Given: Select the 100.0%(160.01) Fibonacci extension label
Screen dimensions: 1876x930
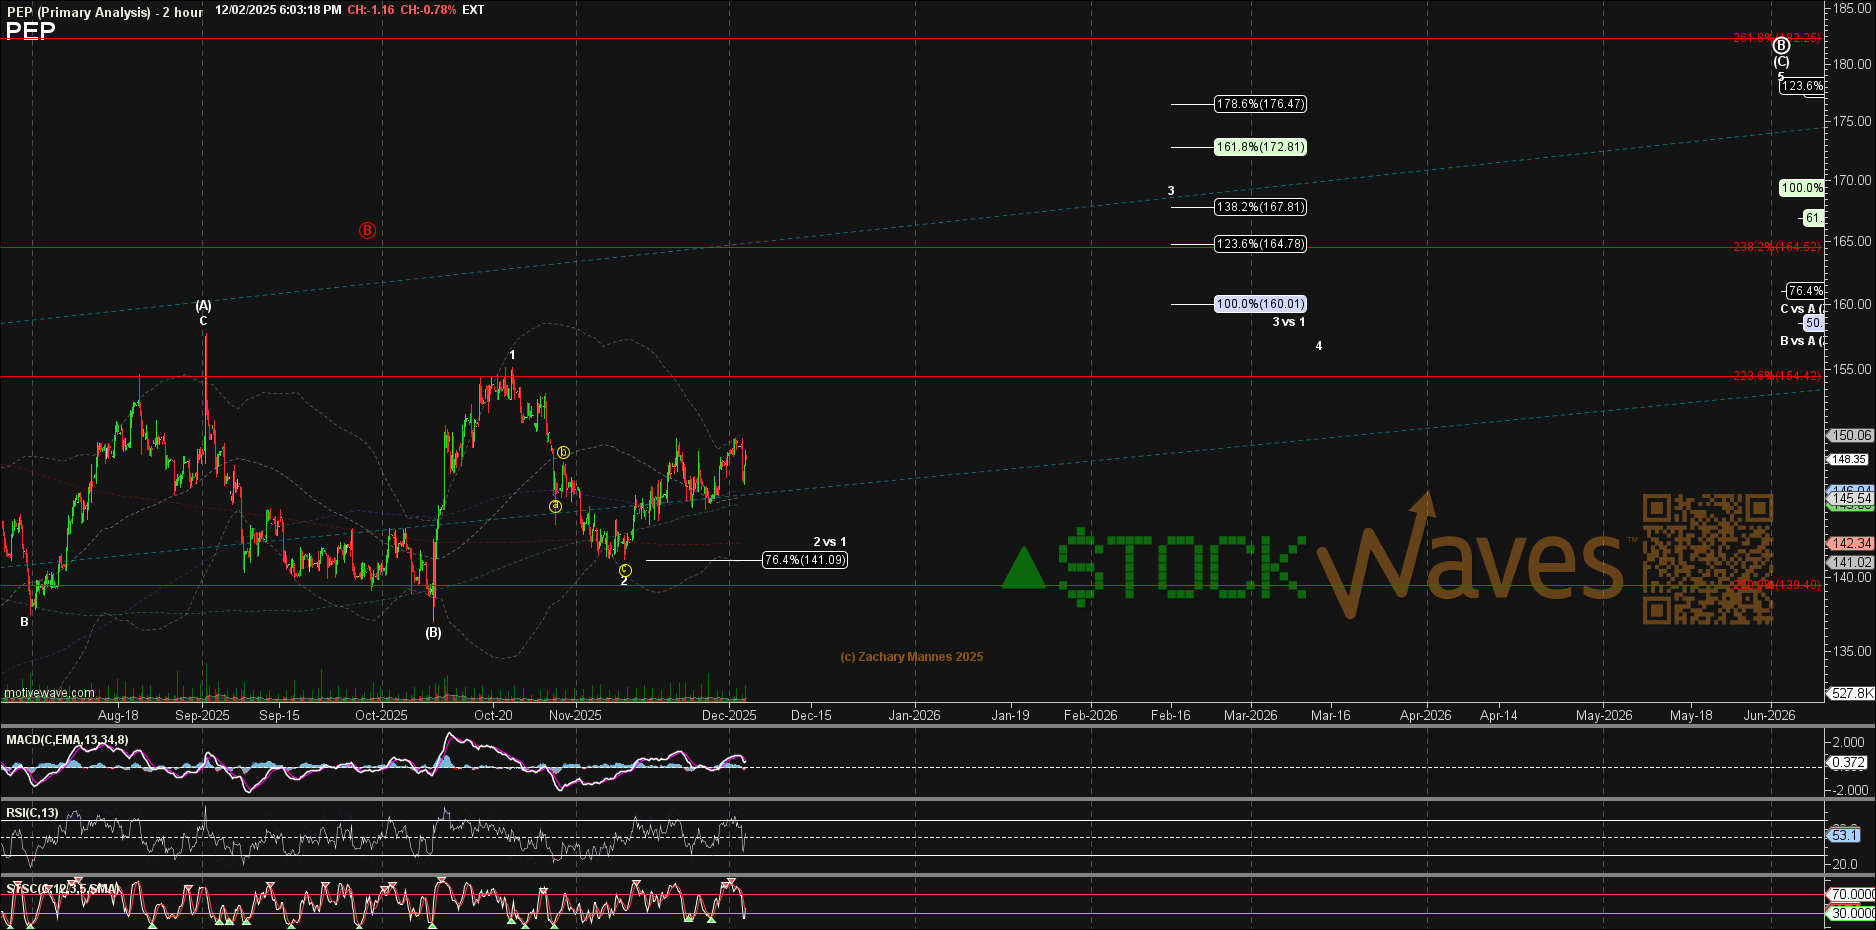Looking at the screenshot, I should pos(1260,304).
